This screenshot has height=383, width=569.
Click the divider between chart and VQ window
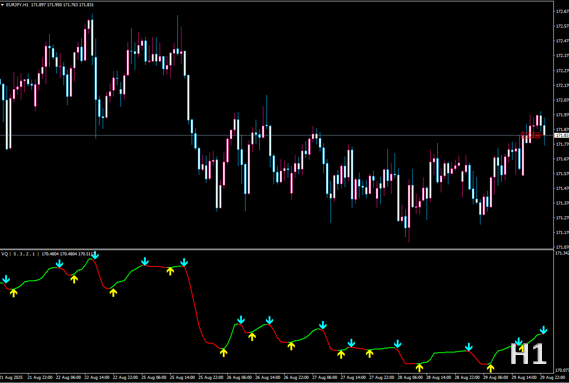277,249
